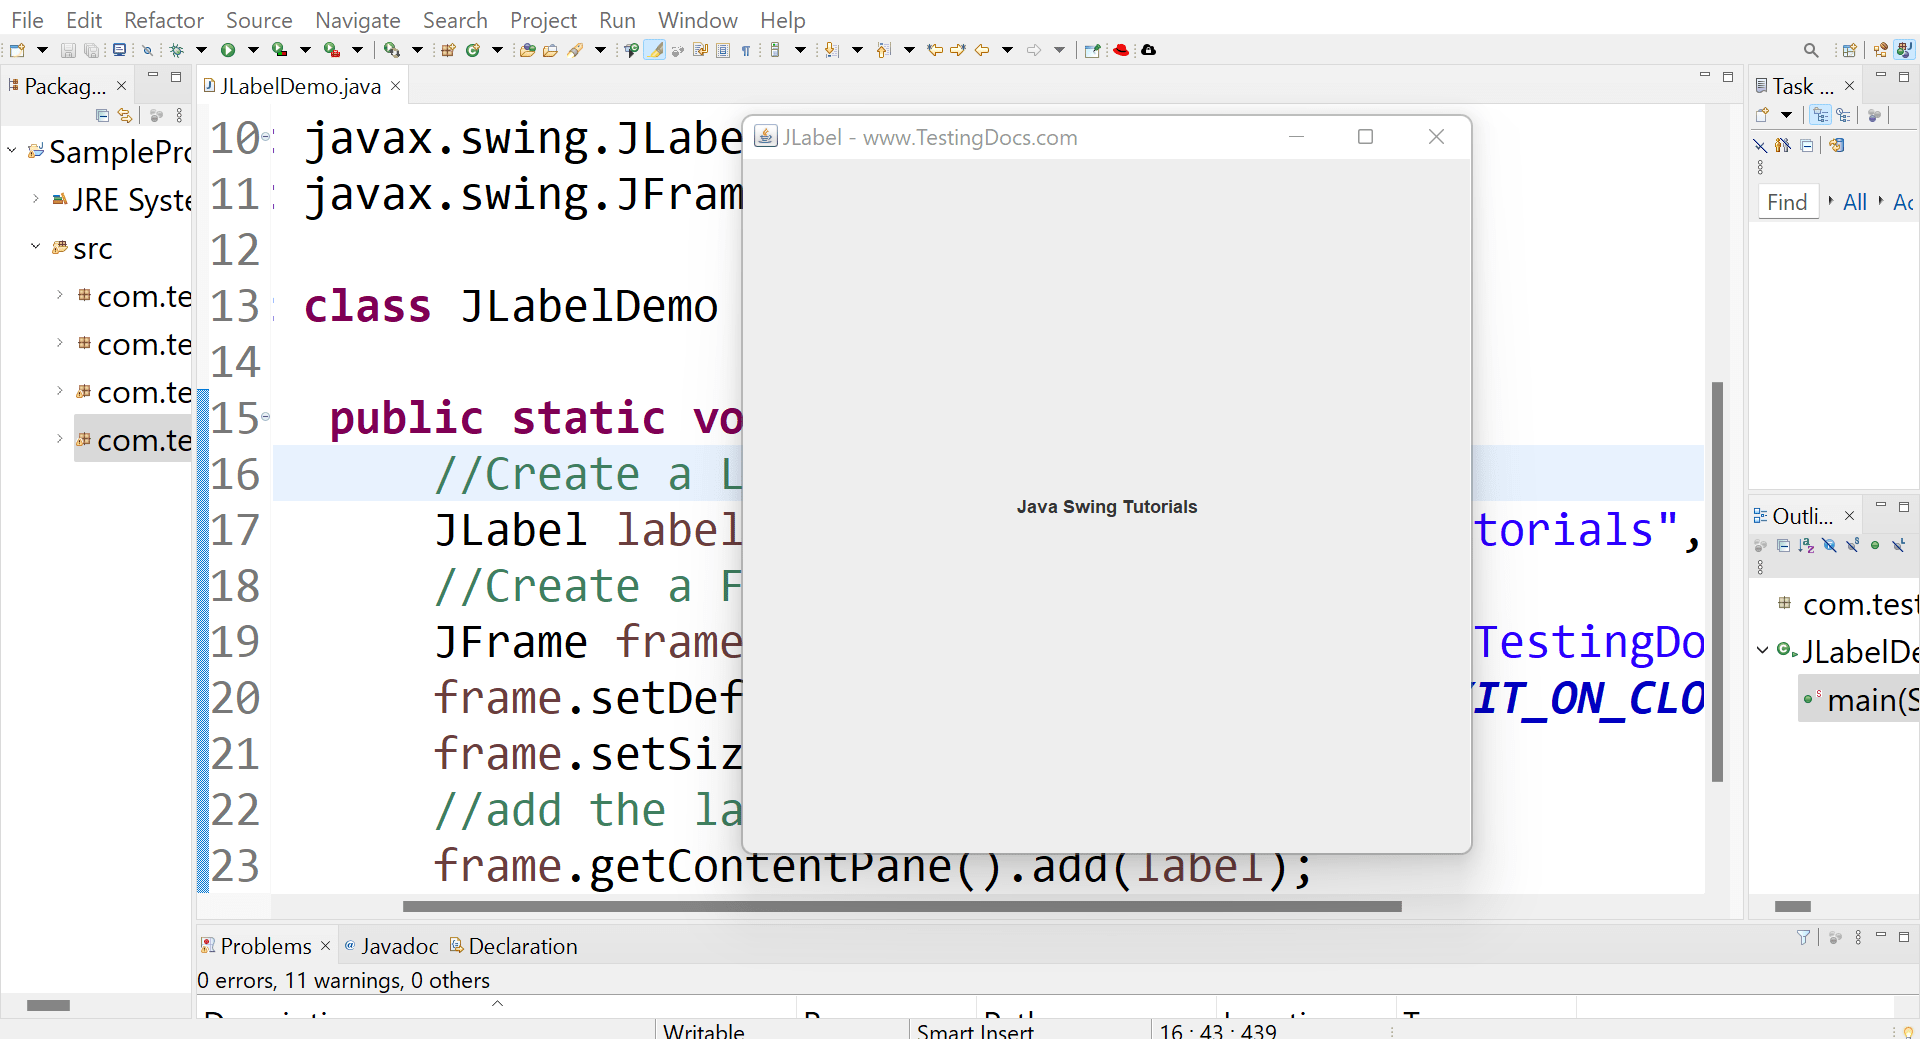Switch to the Javadoc tab
The image size is (1920, 1039).
[x=391, y=946]
